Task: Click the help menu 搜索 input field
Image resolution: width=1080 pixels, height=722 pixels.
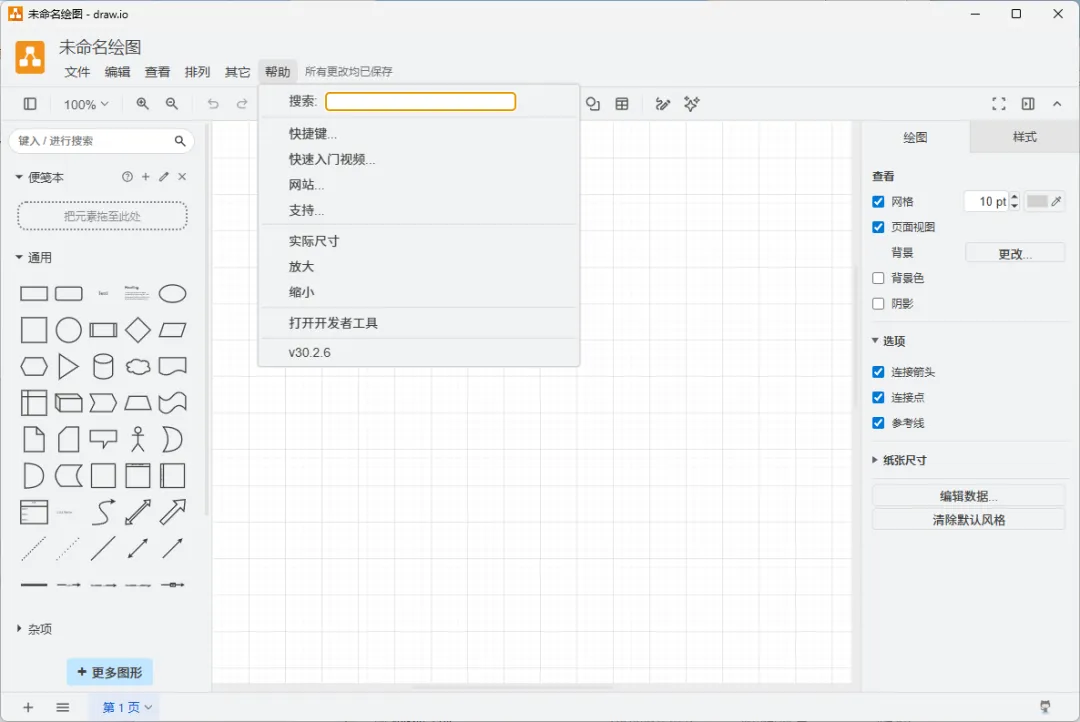Action: [420, 102]
